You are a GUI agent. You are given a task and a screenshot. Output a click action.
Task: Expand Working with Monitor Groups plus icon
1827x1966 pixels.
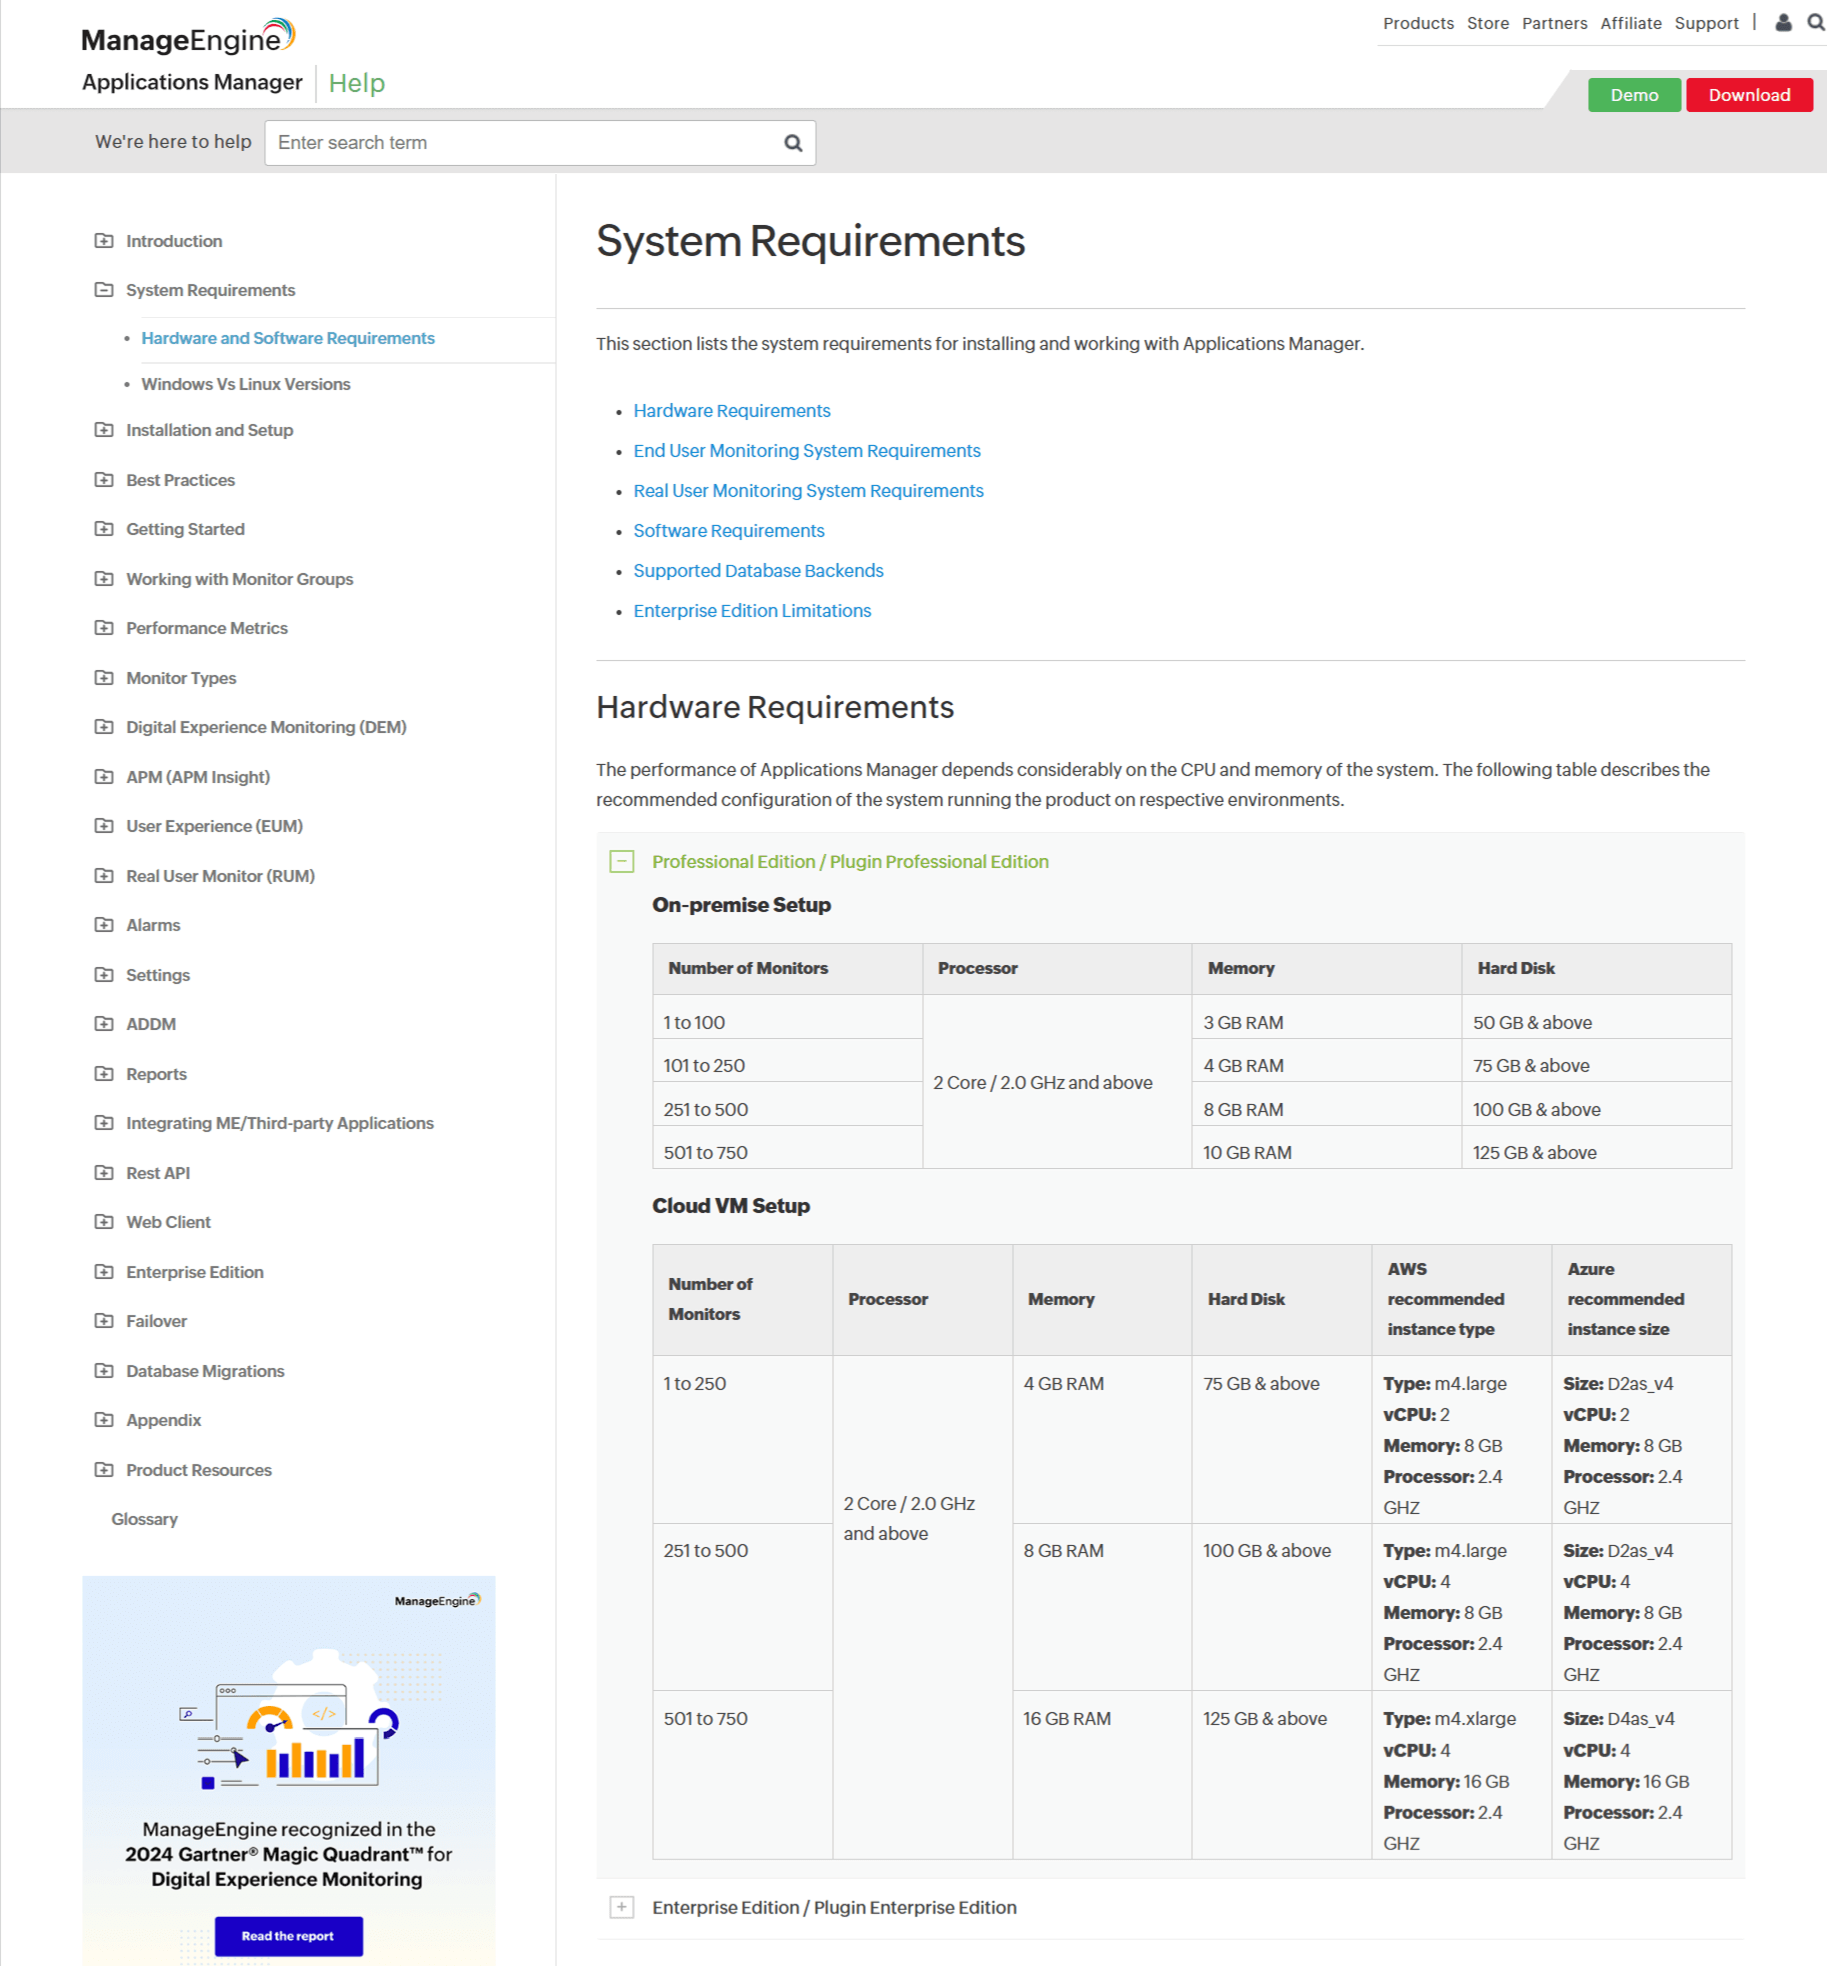click(x=104, y=579)
